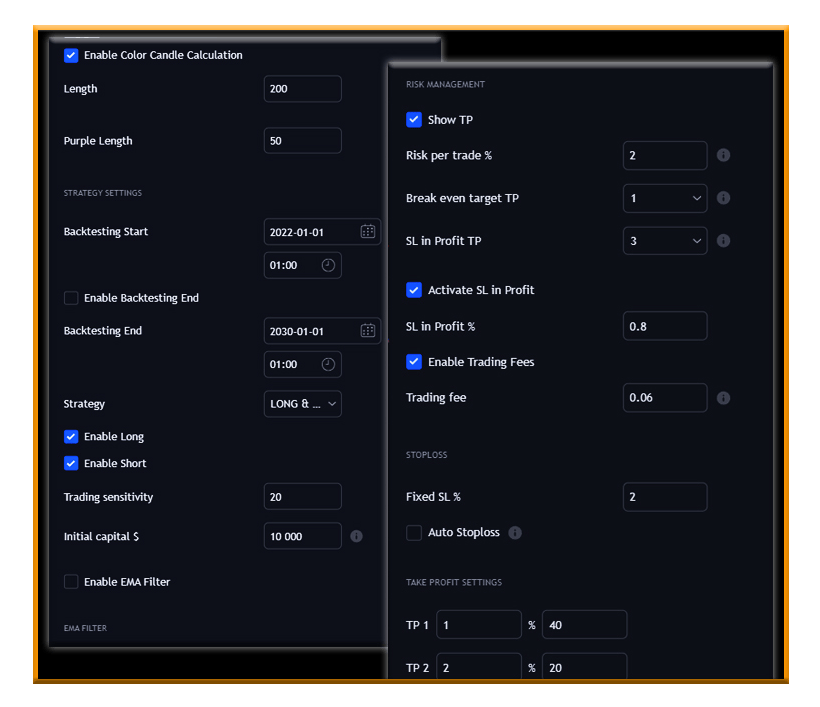The width and height of the screenshot is (820, 707).
Task: Select the Trading sensitivity input field
Action: point(302,497)
